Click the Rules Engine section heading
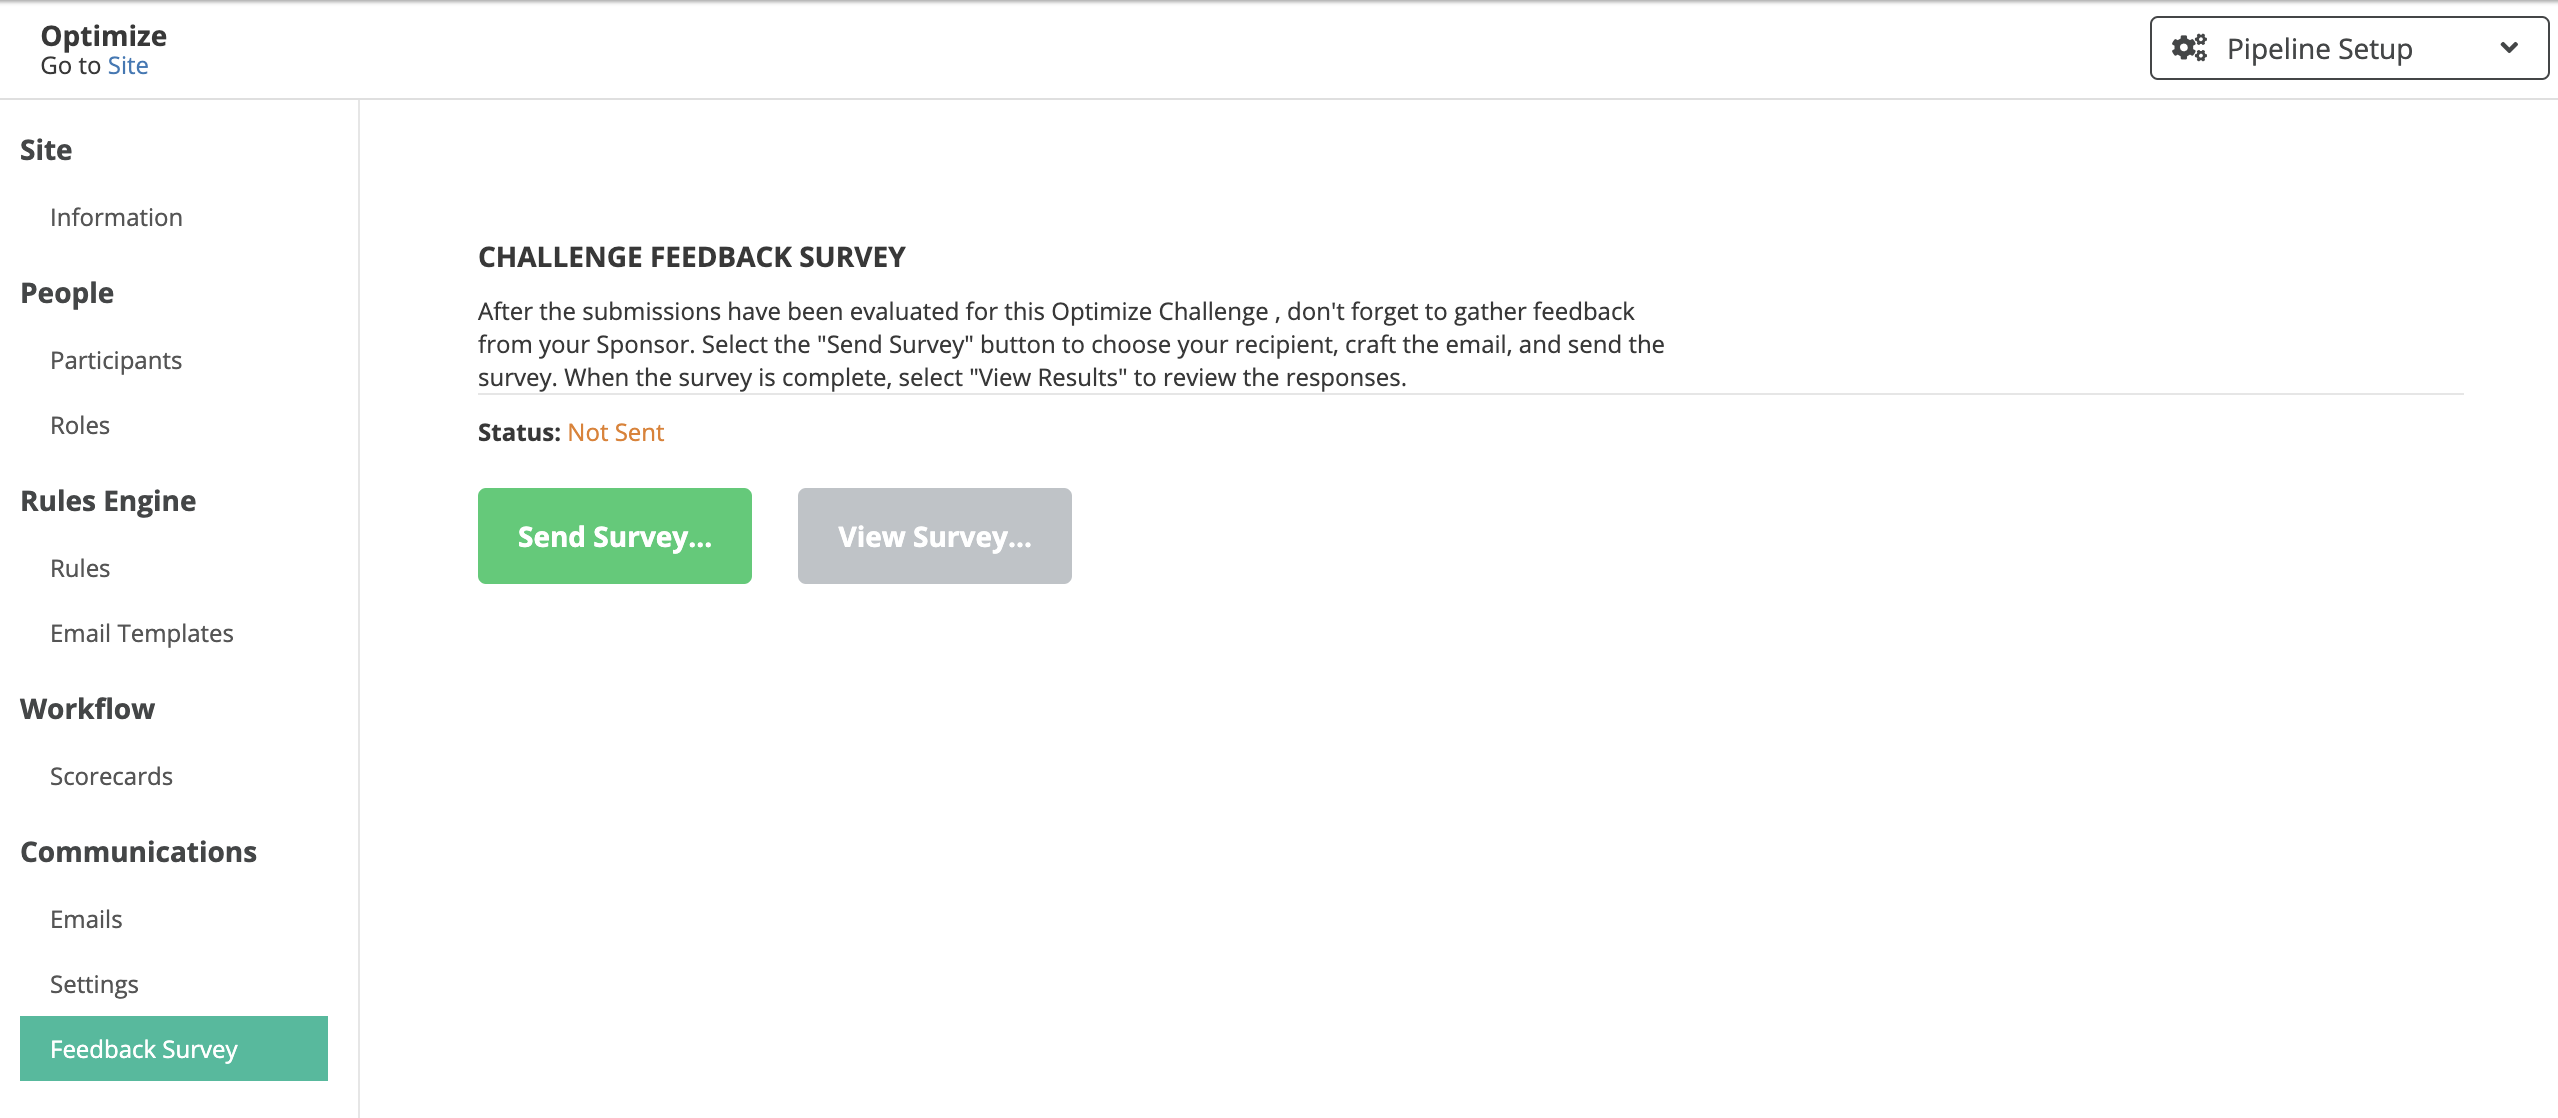Image resolution: width=2558 pixels, height=1118 pixels. (x=108, y=501)
